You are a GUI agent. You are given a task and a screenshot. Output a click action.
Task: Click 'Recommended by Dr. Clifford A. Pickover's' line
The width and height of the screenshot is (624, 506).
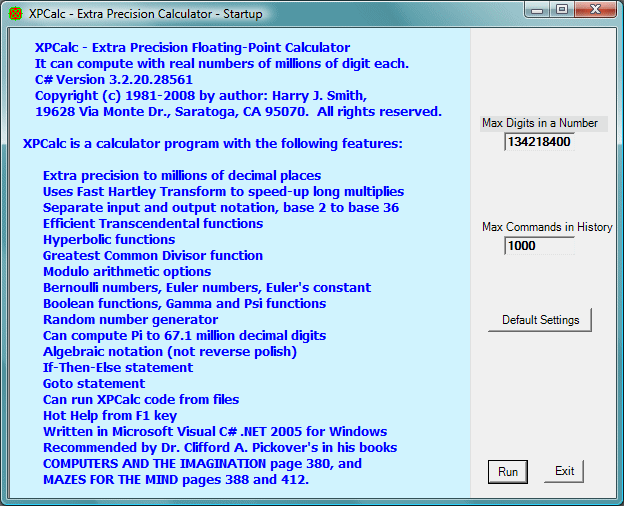tap(220, 447)
